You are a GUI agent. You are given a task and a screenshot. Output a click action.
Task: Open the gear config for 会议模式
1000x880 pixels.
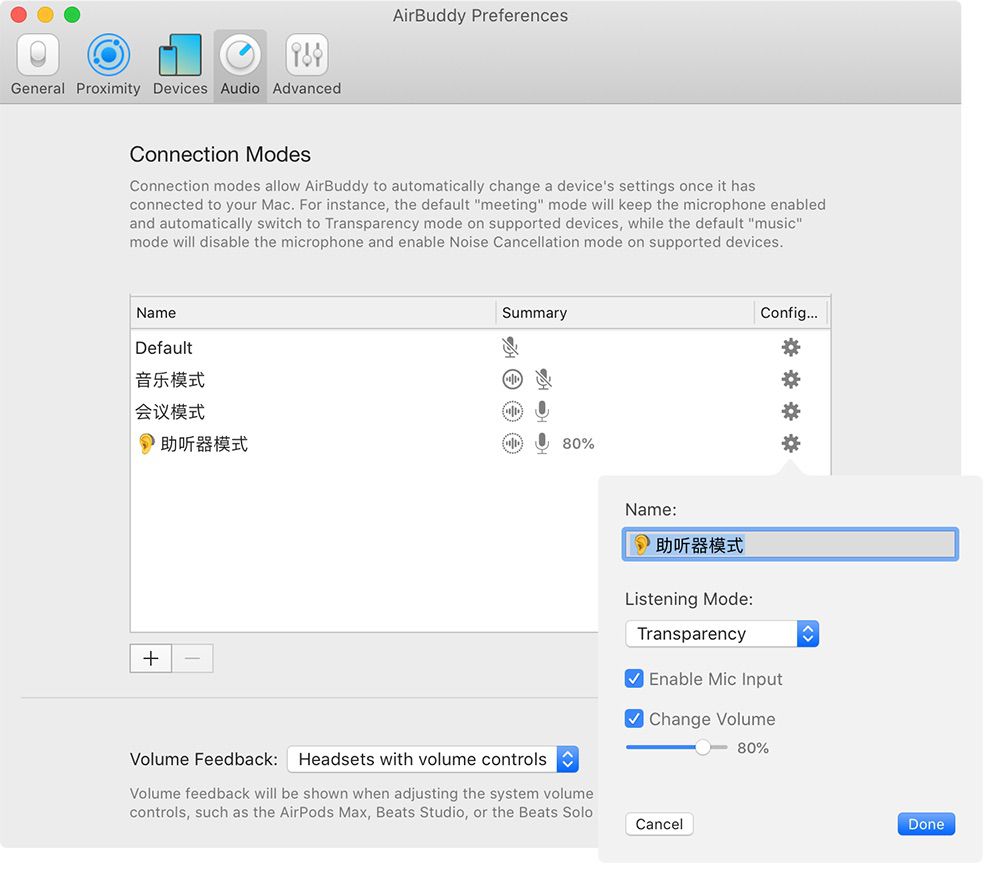pyautogui.click(x=791, y=411)
